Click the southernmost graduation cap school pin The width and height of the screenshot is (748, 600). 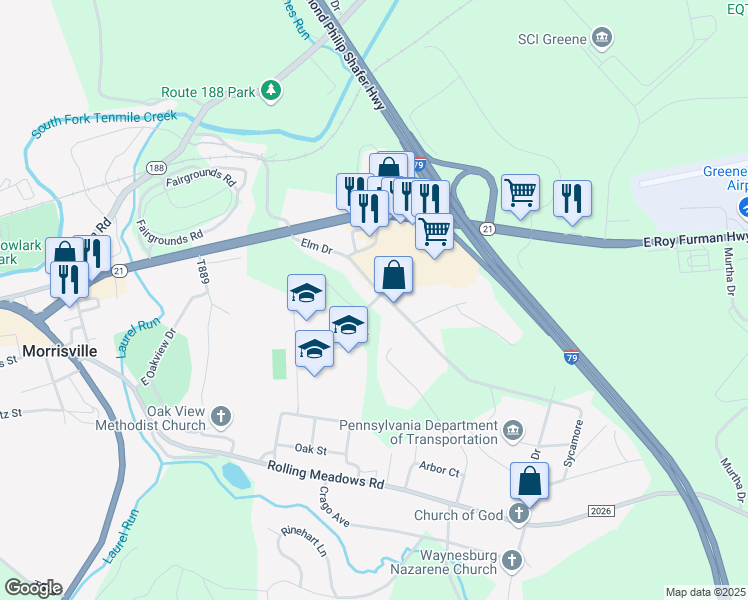pos(314,350)
